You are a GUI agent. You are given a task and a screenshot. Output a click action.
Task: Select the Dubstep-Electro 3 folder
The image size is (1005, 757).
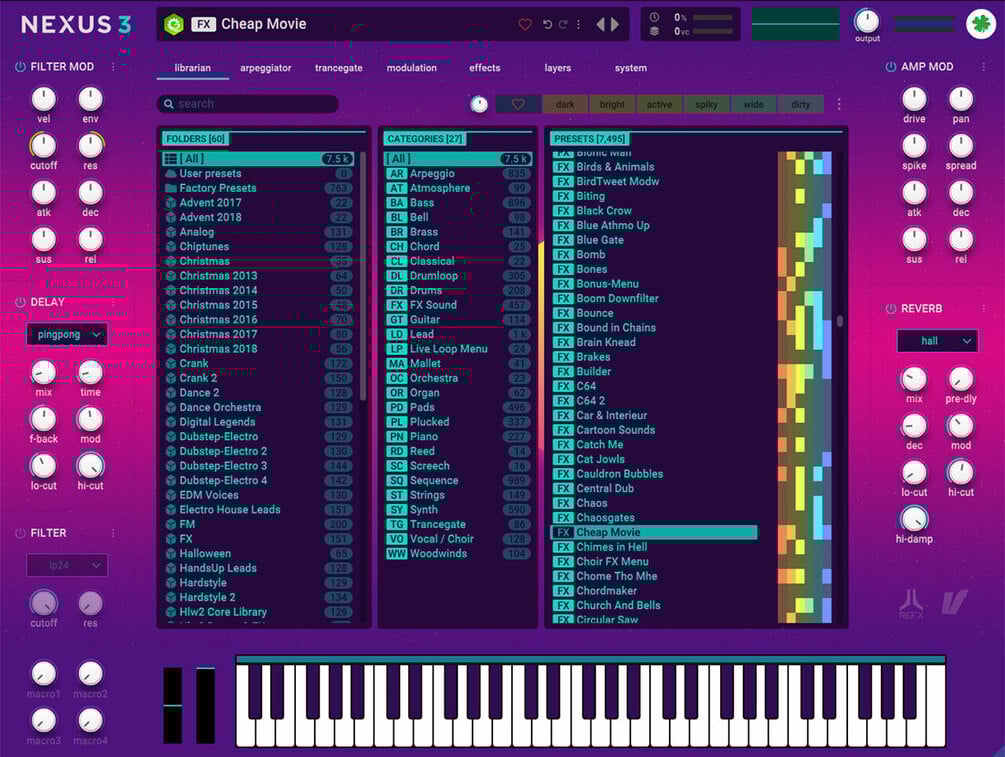point(259,466)
